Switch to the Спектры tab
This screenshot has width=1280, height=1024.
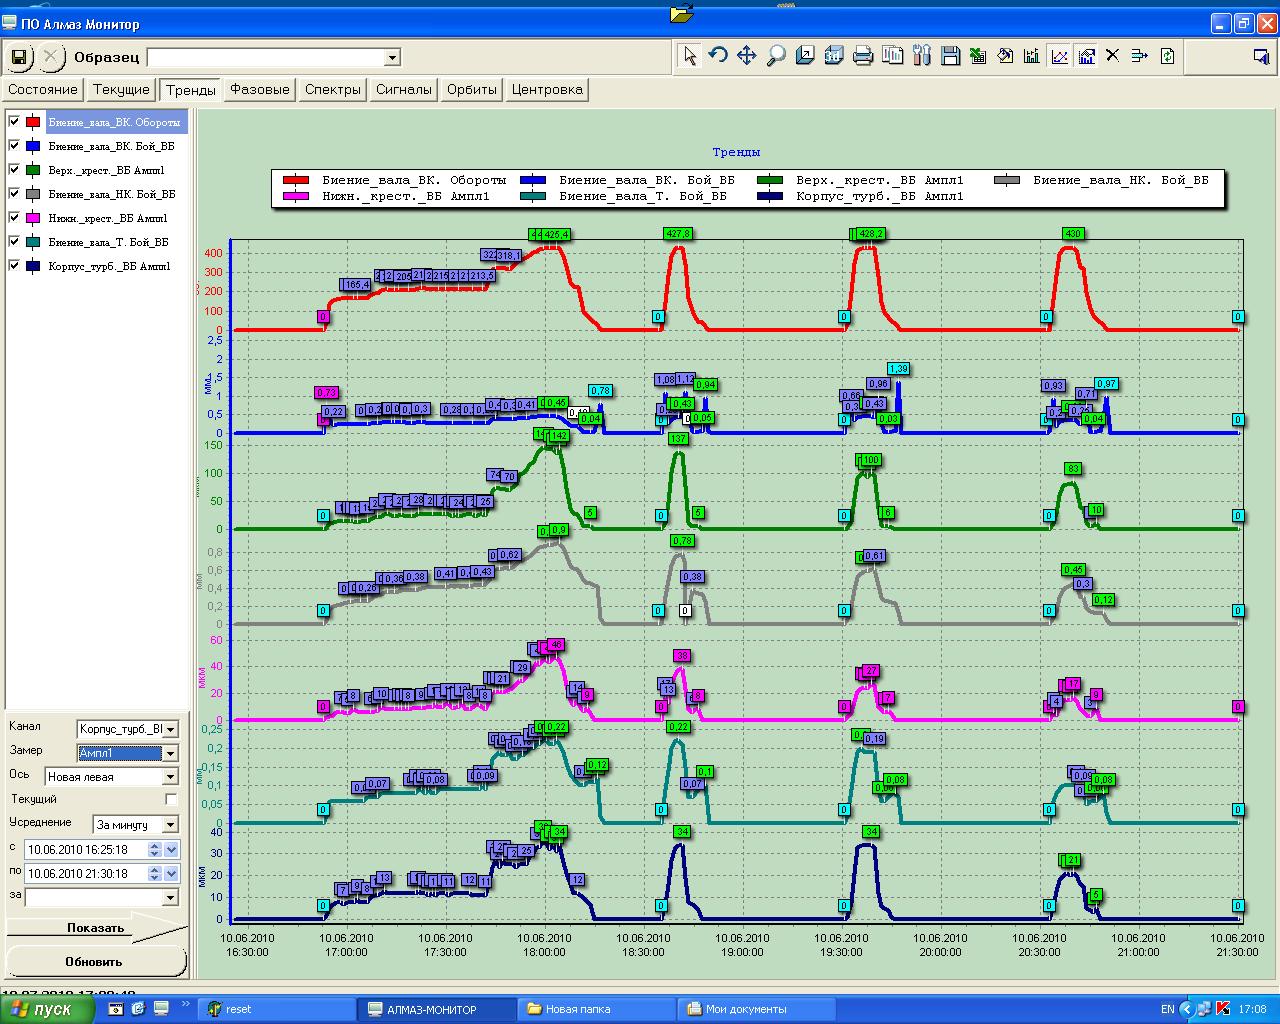tap(333, 89)
